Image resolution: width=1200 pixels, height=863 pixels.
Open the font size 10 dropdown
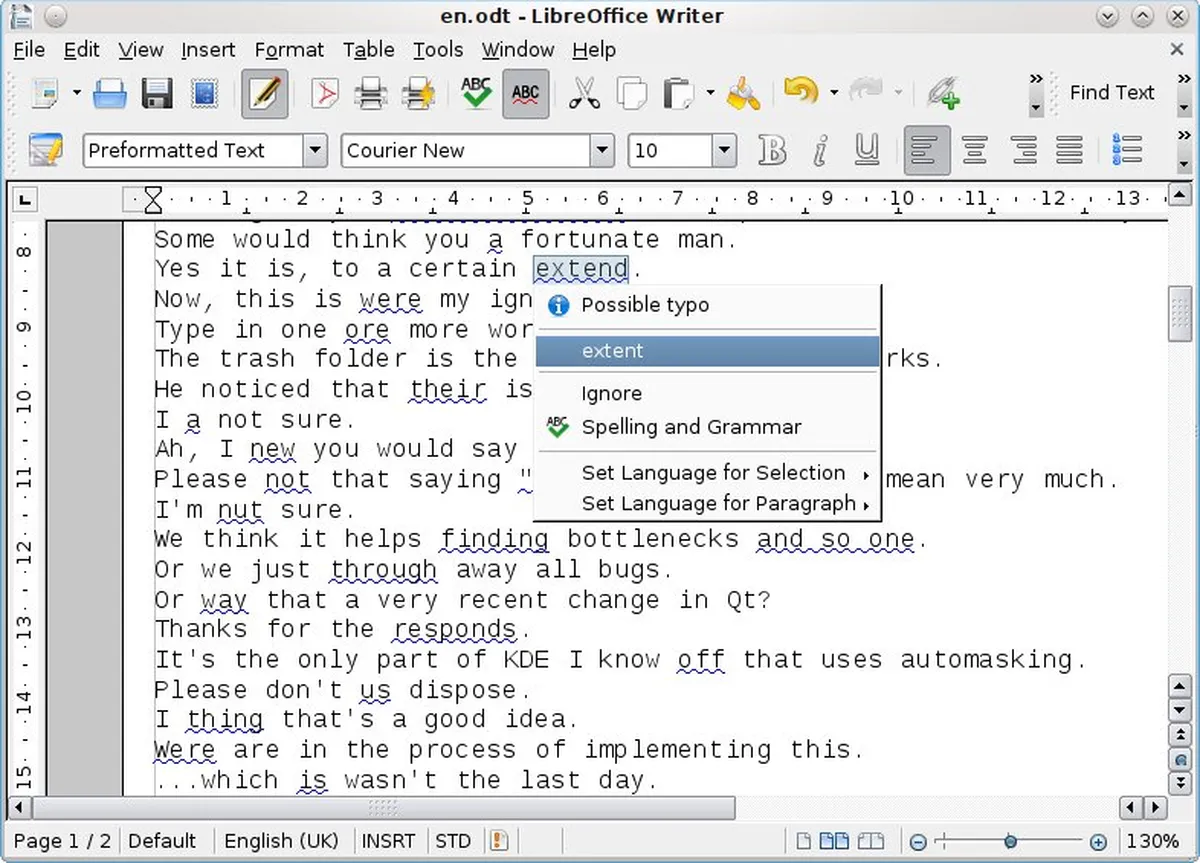[724, 151]
